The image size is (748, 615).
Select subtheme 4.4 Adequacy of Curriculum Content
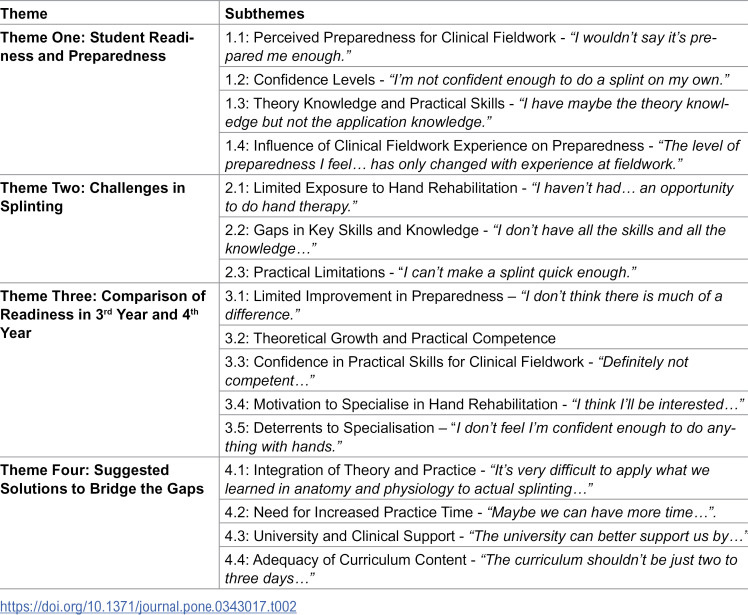point(484,568)
